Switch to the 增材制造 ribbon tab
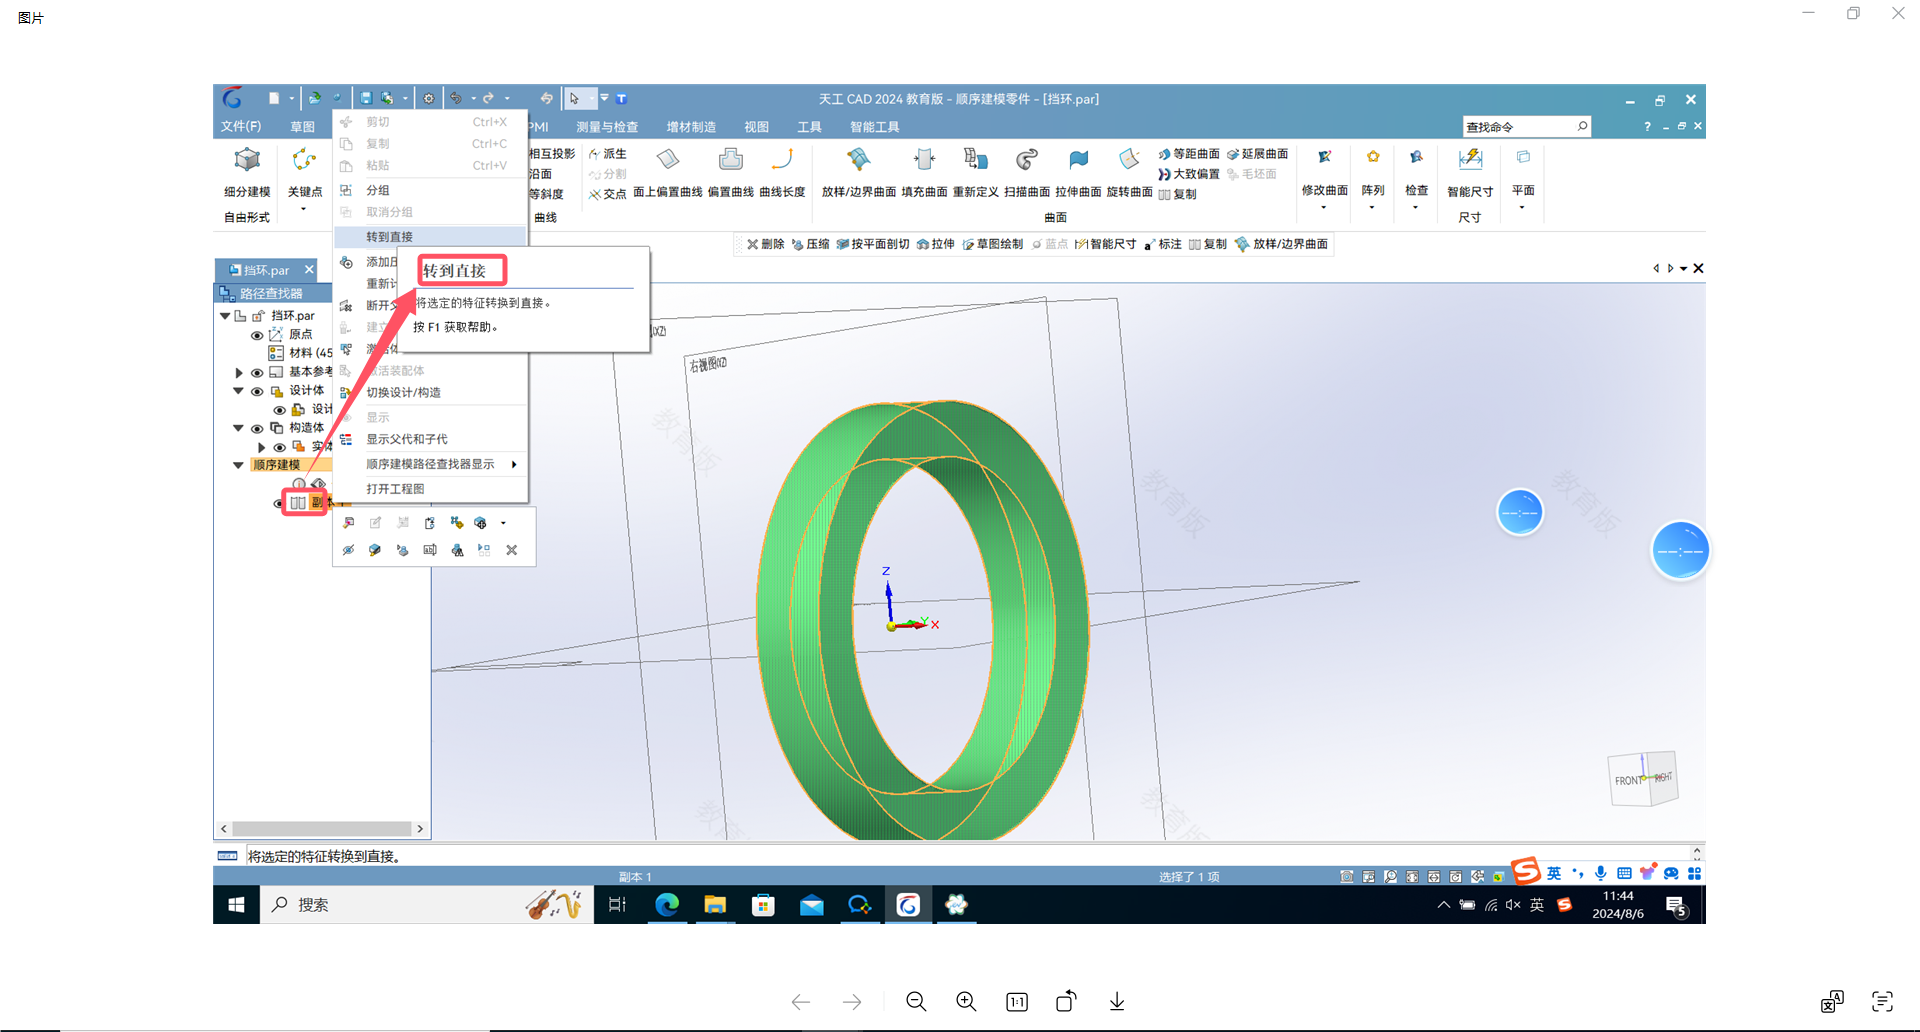The width and height of the screenshot is (1920, 1032). coord(691,127)
